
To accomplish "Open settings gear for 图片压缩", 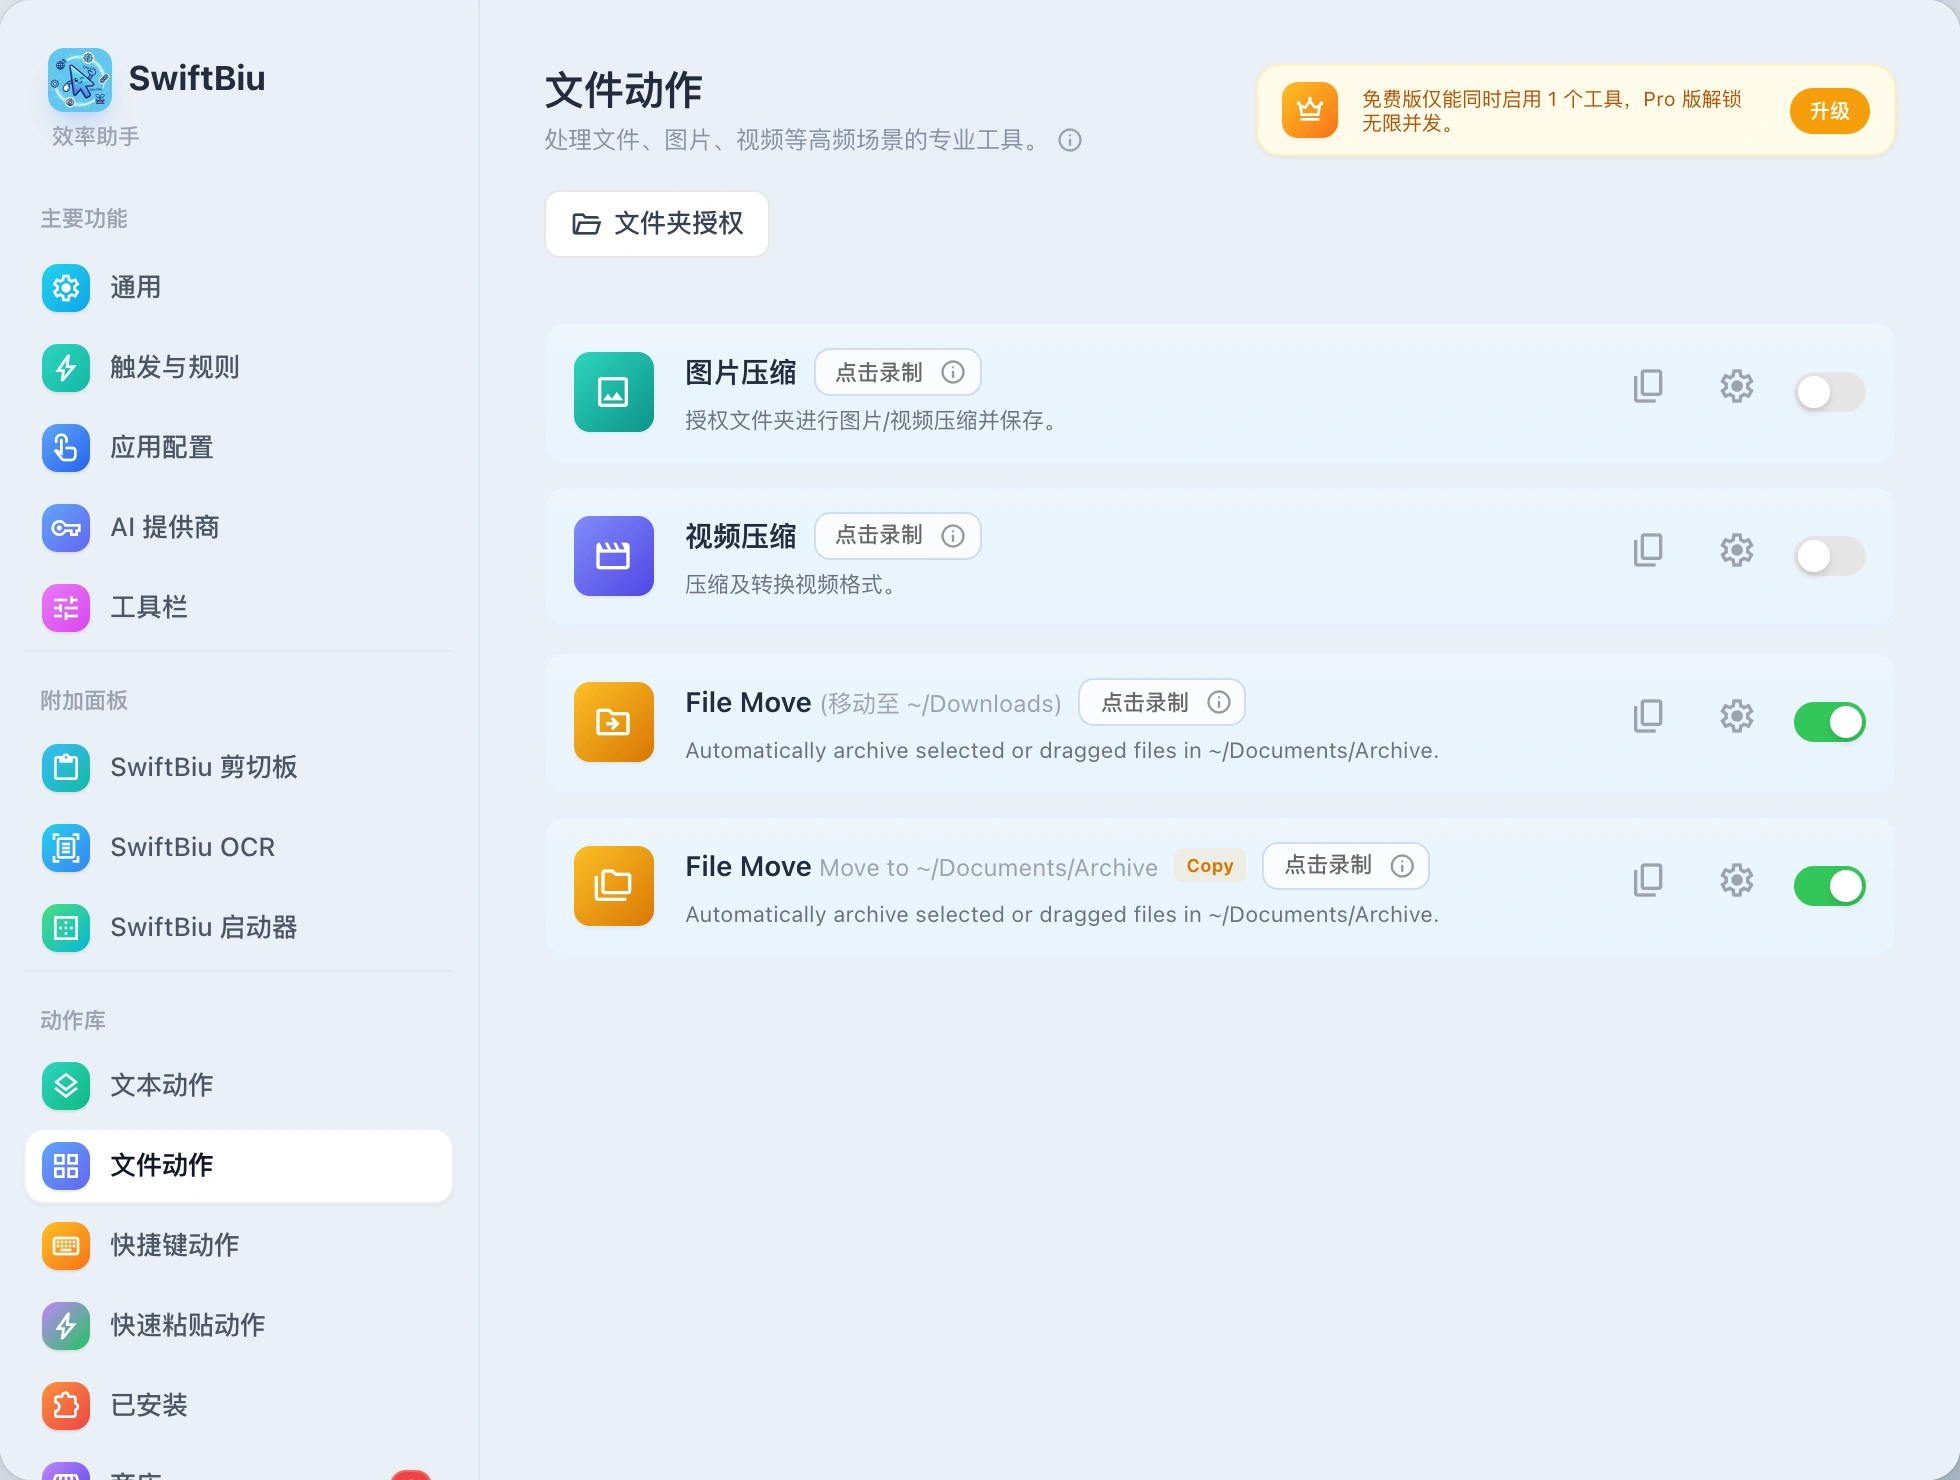I will pyautogui.click(x=1736, y=386).
